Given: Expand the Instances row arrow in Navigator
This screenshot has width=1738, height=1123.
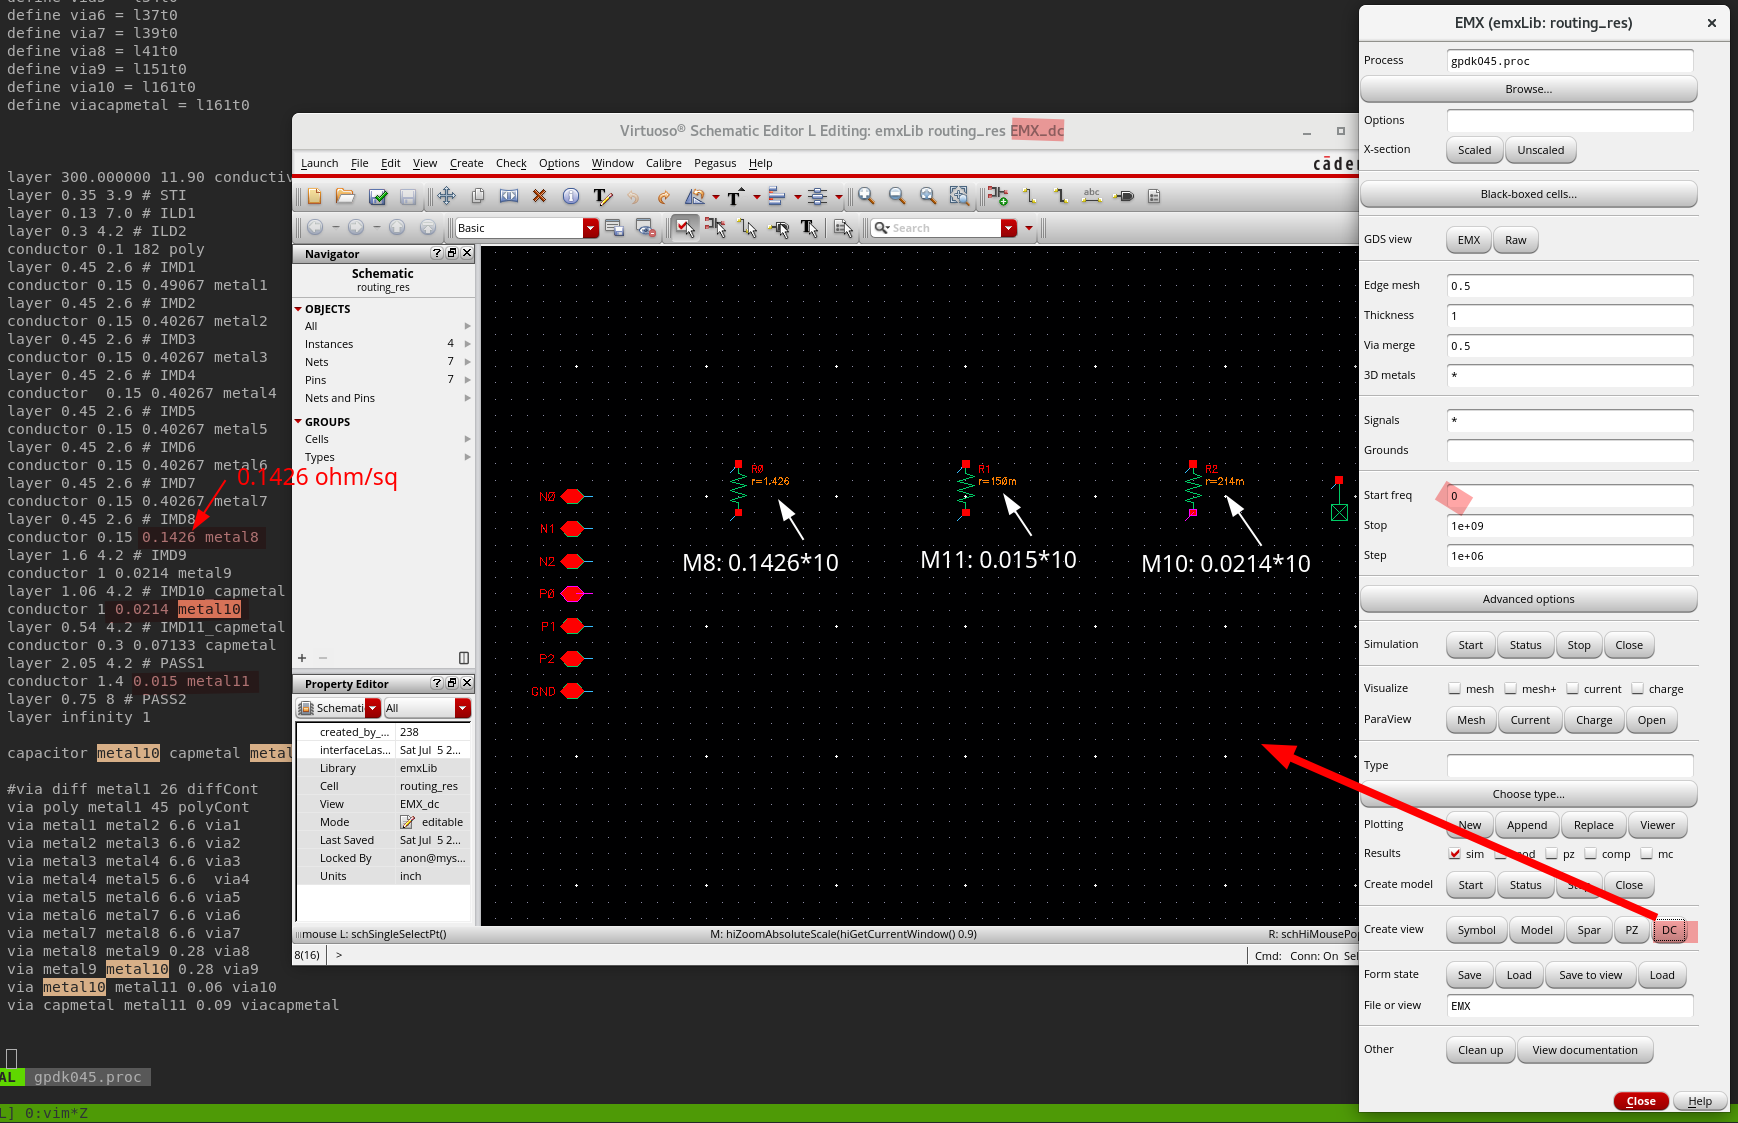Looking at the screenshot, I should click(x=467, y=344).
